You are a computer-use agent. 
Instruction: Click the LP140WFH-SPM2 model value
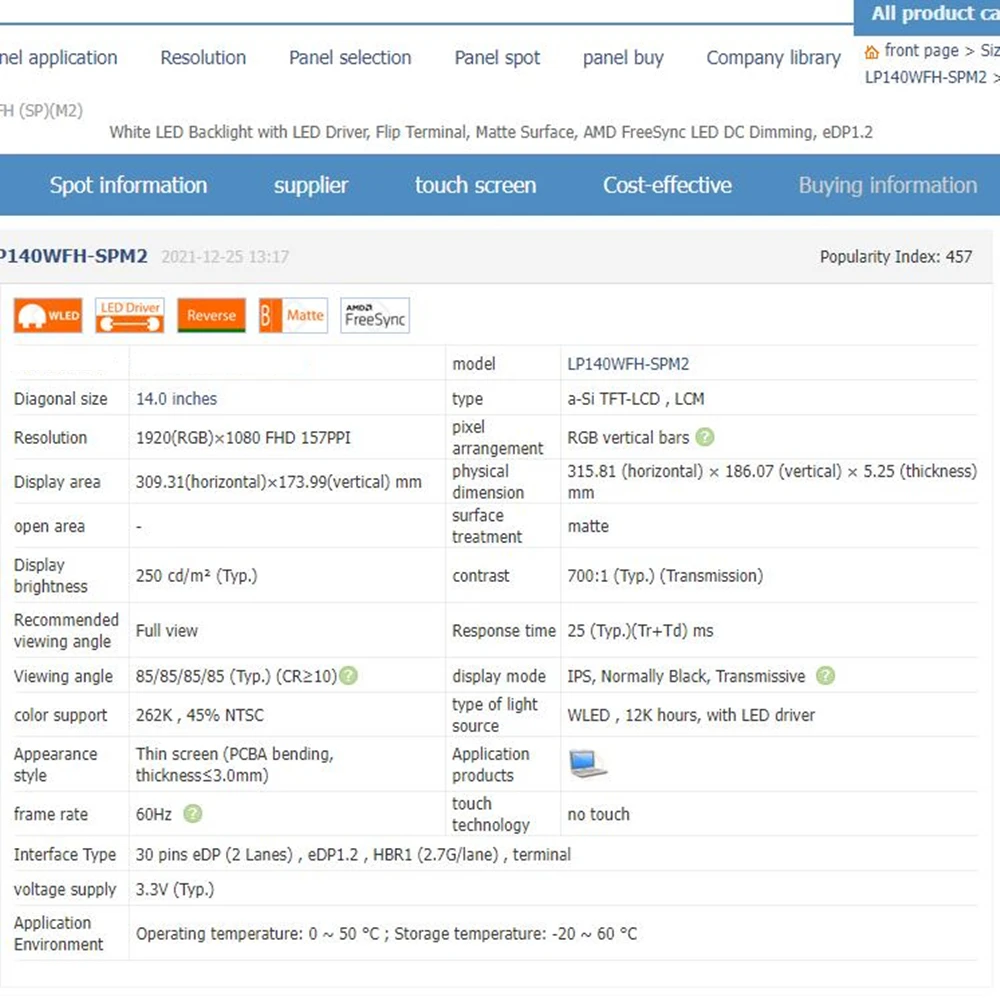[628, 364]
